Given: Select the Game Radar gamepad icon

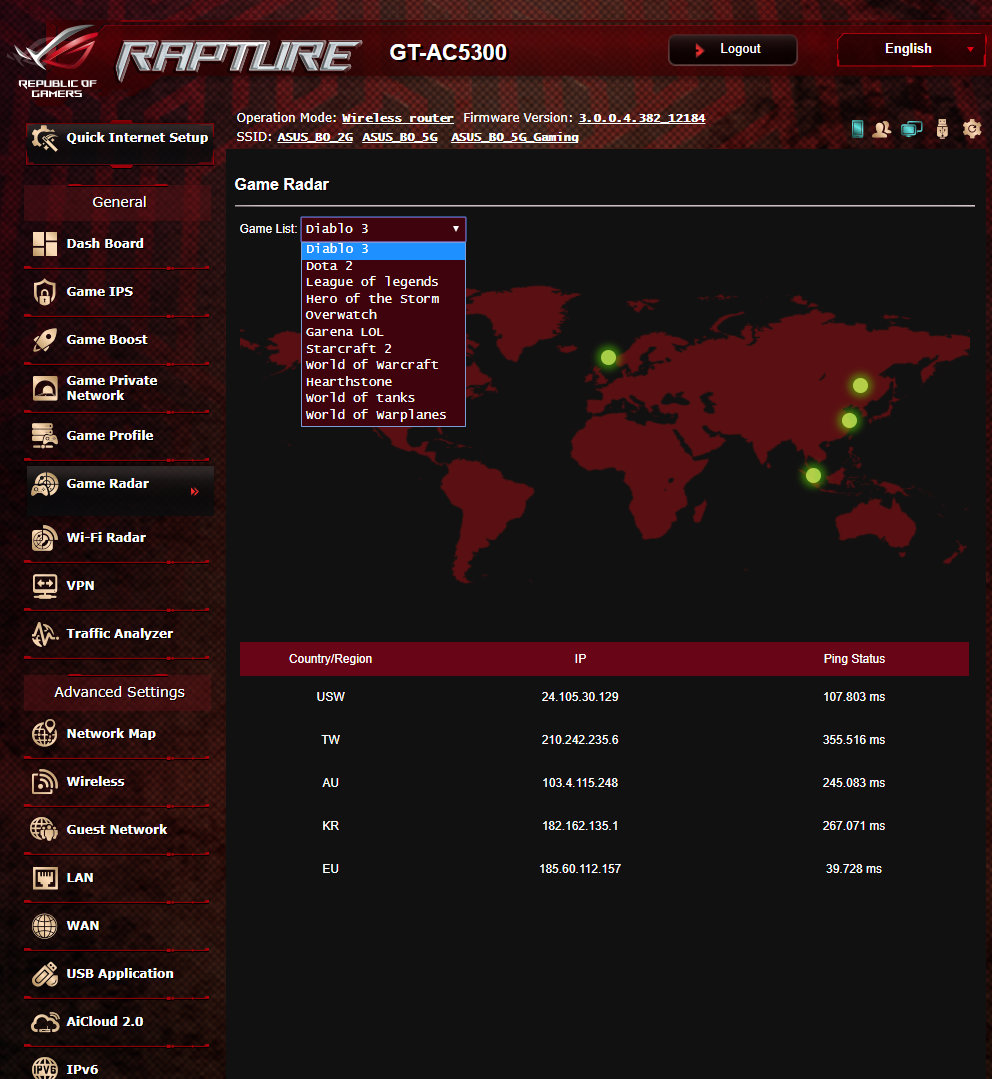Looking at the screenshot, I should [45, 484].
